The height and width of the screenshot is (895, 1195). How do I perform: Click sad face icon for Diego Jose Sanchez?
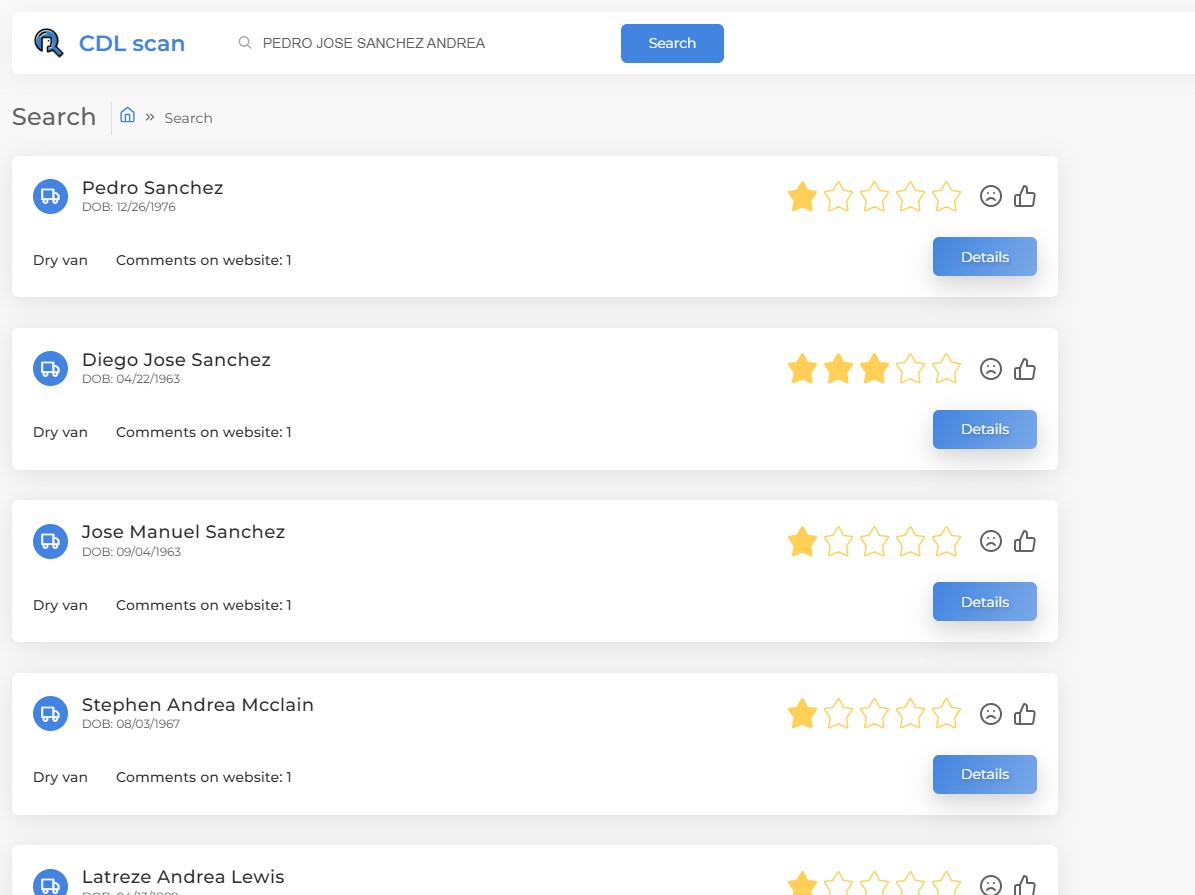990,369
